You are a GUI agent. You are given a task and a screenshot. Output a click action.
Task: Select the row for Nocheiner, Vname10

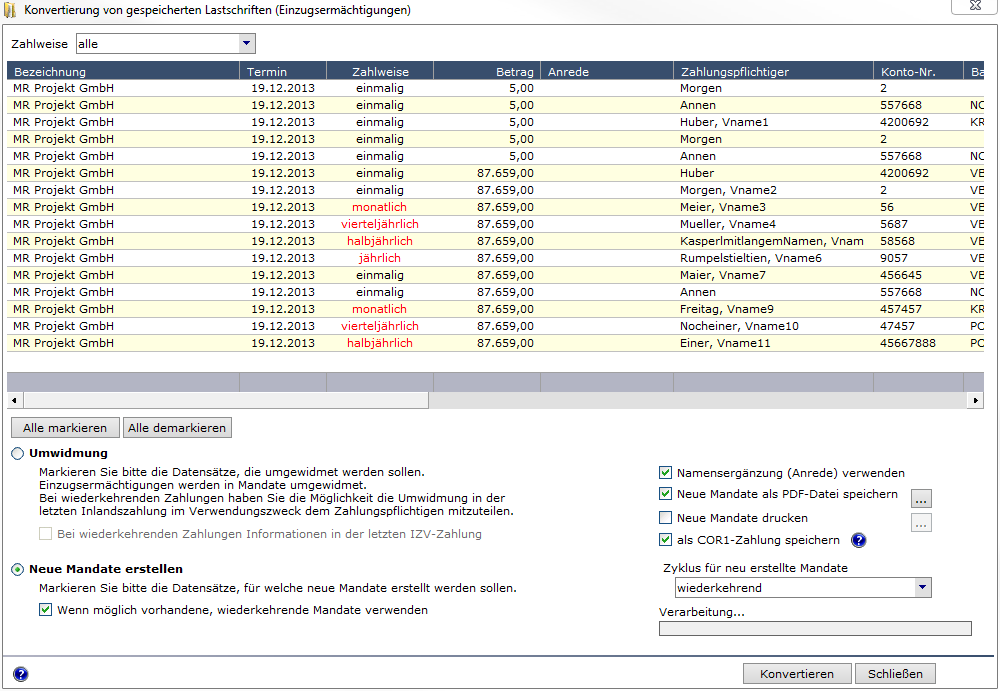(x=496, y=326)
